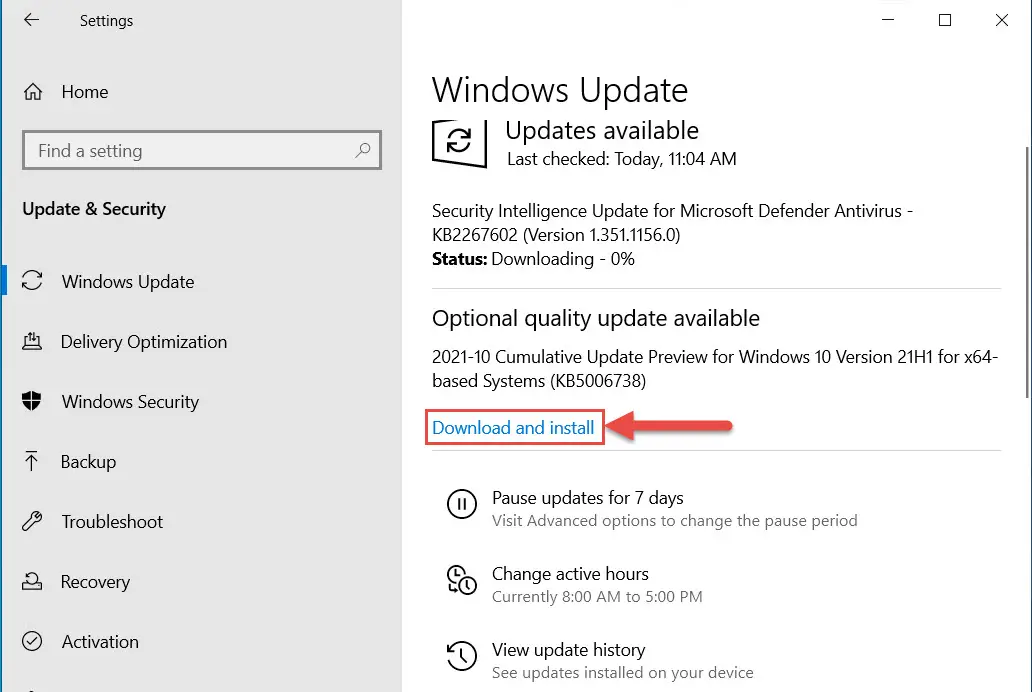Click the Delivery Optimization icon

tap(32, 341)
